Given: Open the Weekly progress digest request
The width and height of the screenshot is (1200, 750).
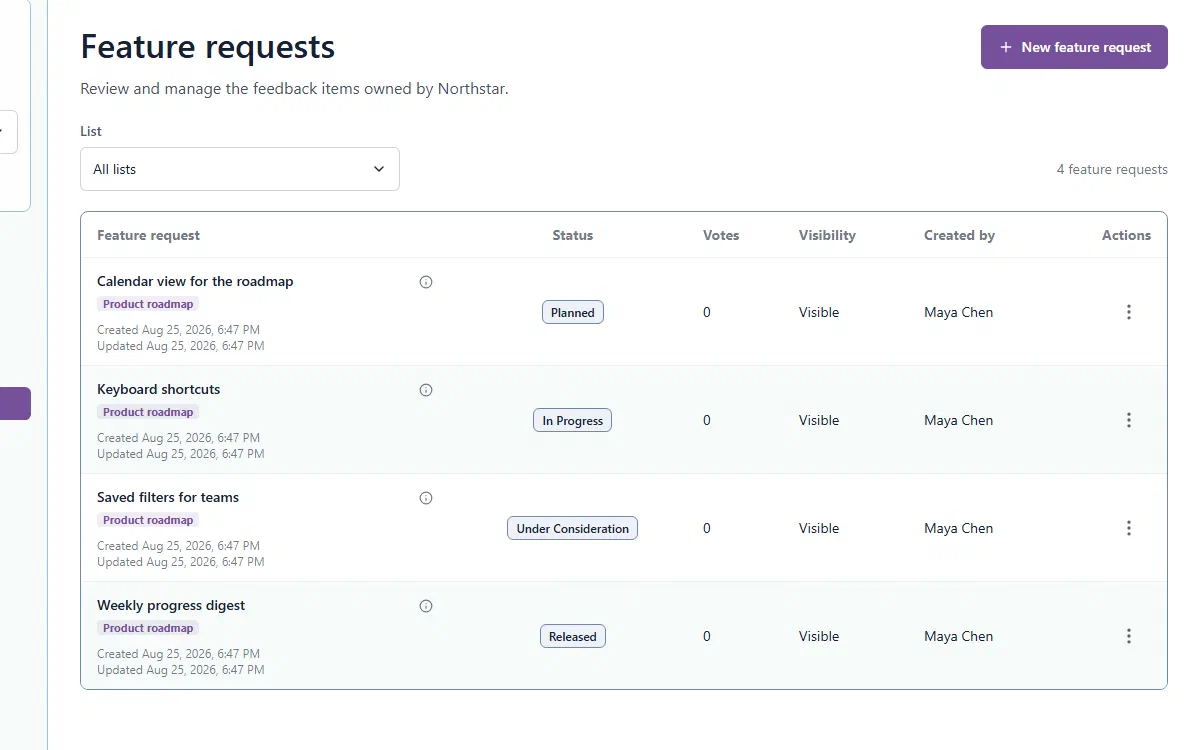Looking at the screenshot, I should click(x=171, y=605).
